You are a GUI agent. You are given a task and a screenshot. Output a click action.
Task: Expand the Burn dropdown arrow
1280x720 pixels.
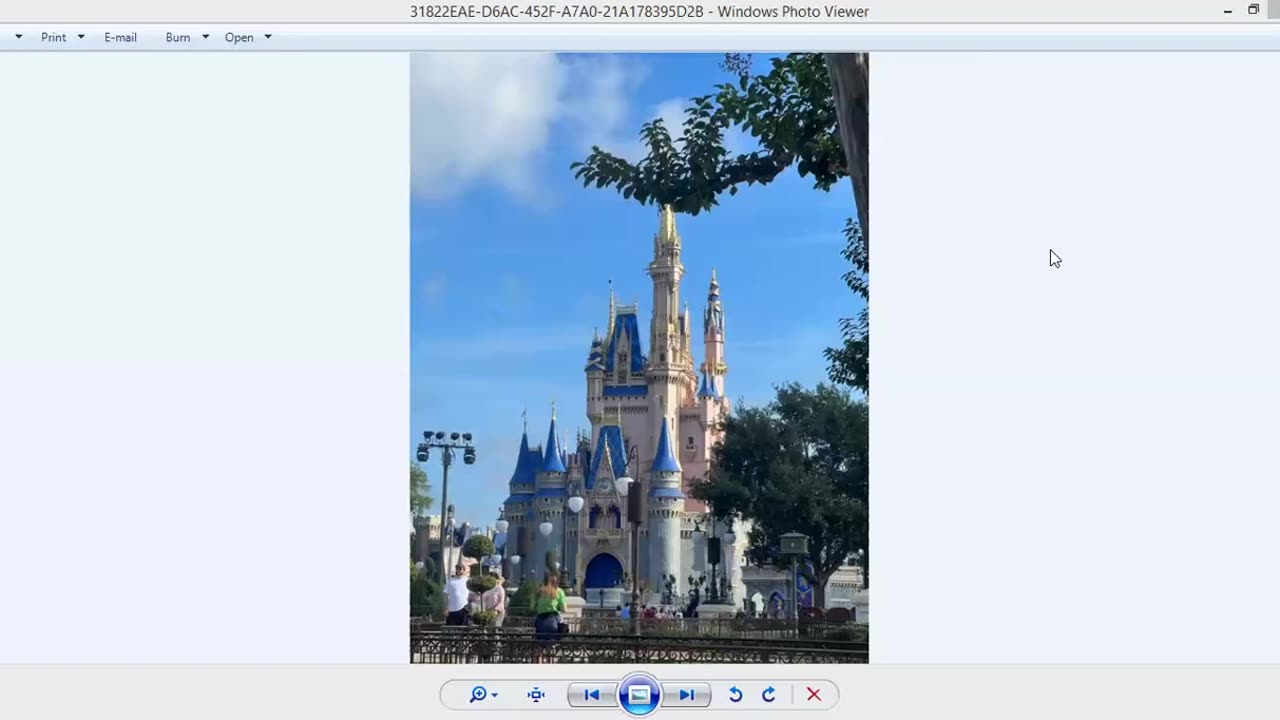click(205, 37)
